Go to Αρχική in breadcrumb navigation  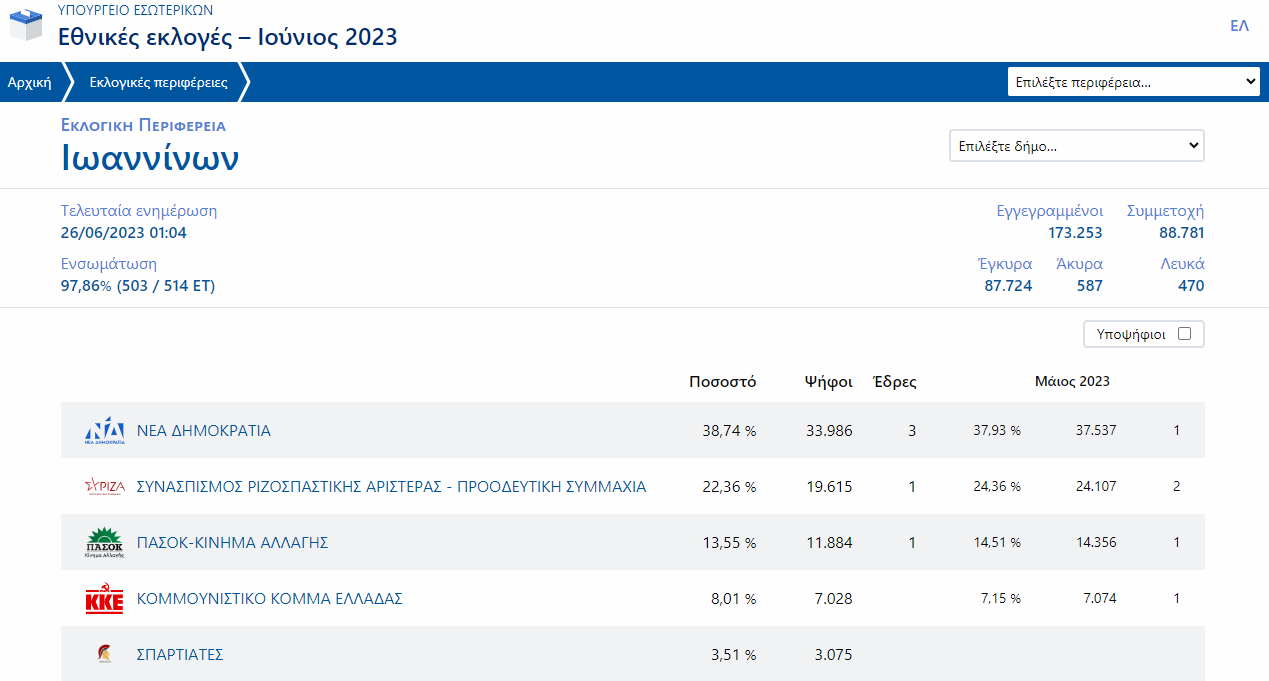click(x=30, y=82)
